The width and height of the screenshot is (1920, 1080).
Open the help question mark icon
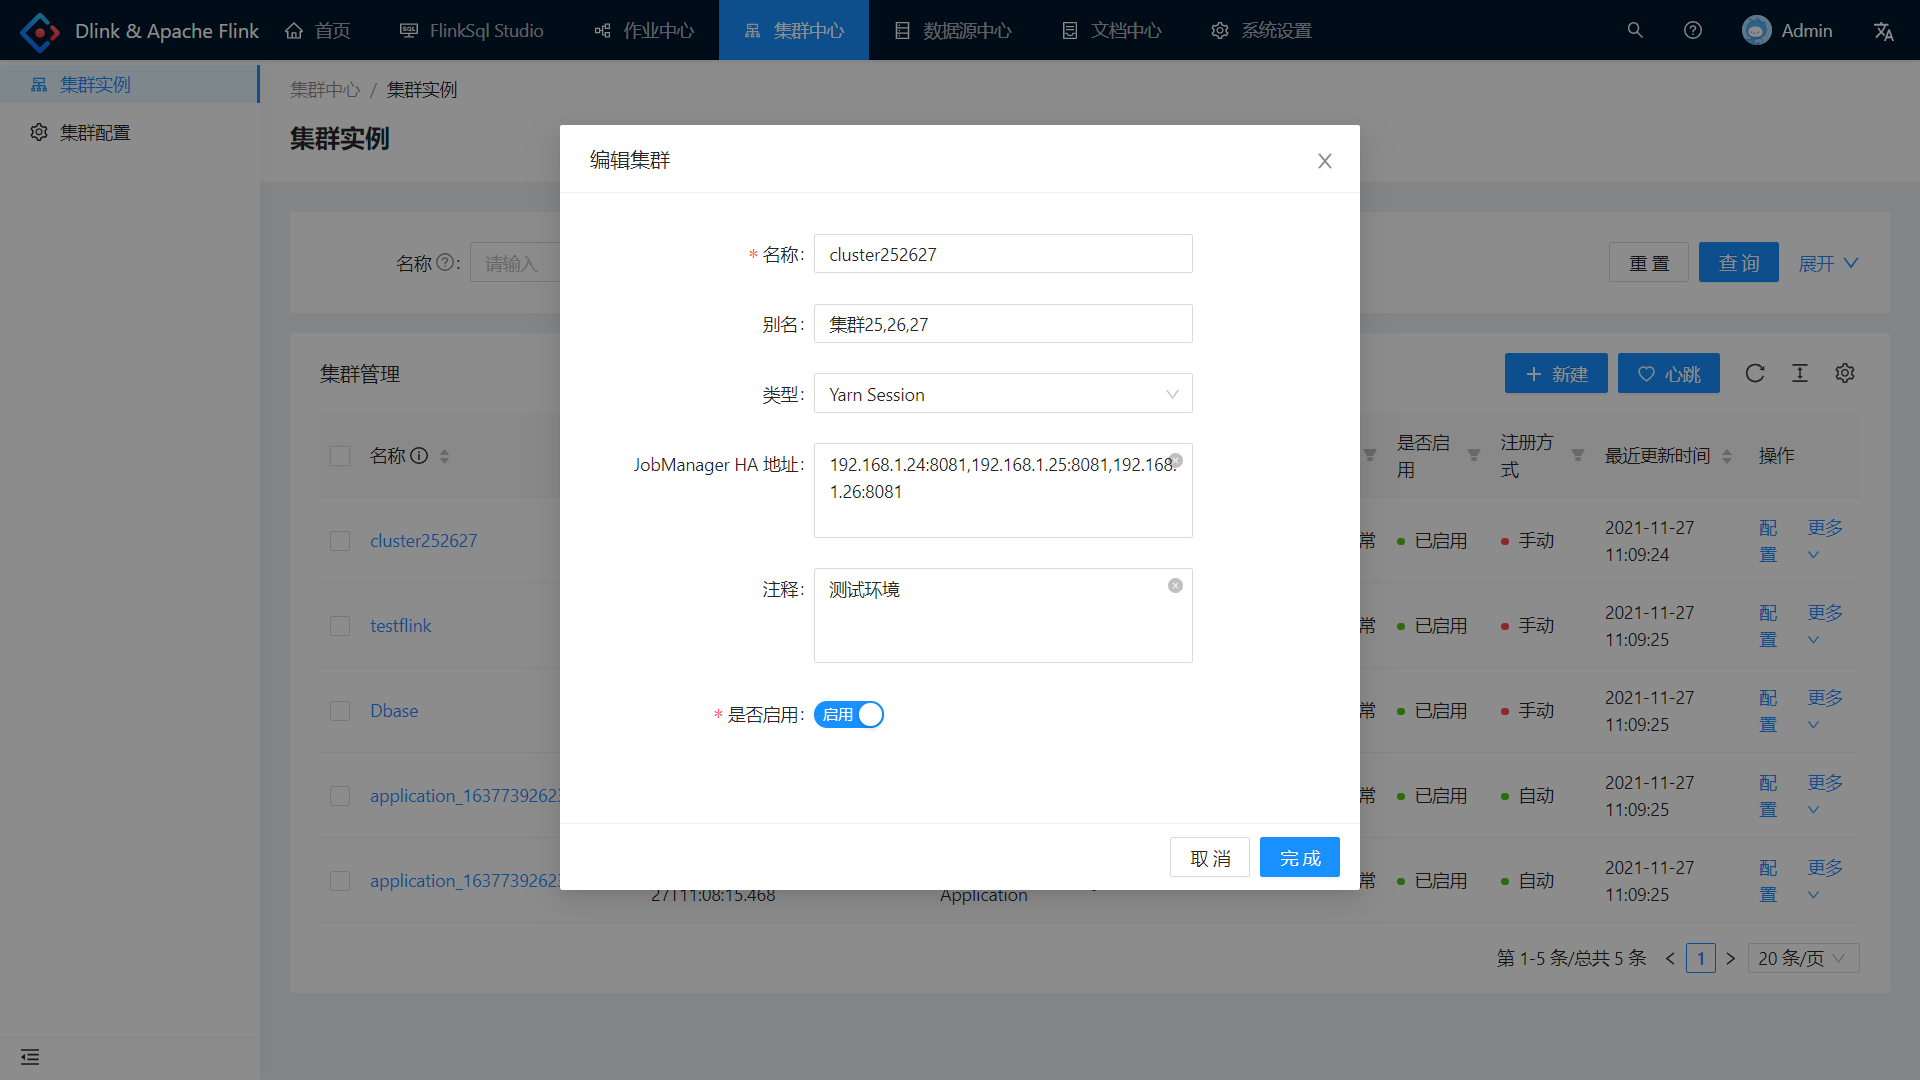point(1693,30)
